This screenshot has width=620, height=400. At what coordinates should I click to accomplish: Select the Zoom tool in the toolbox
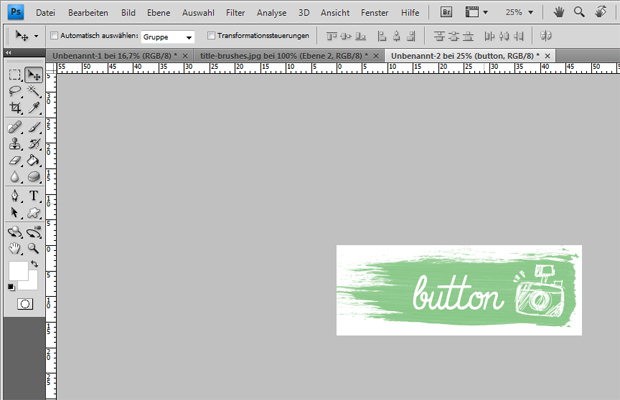(34, 247)
